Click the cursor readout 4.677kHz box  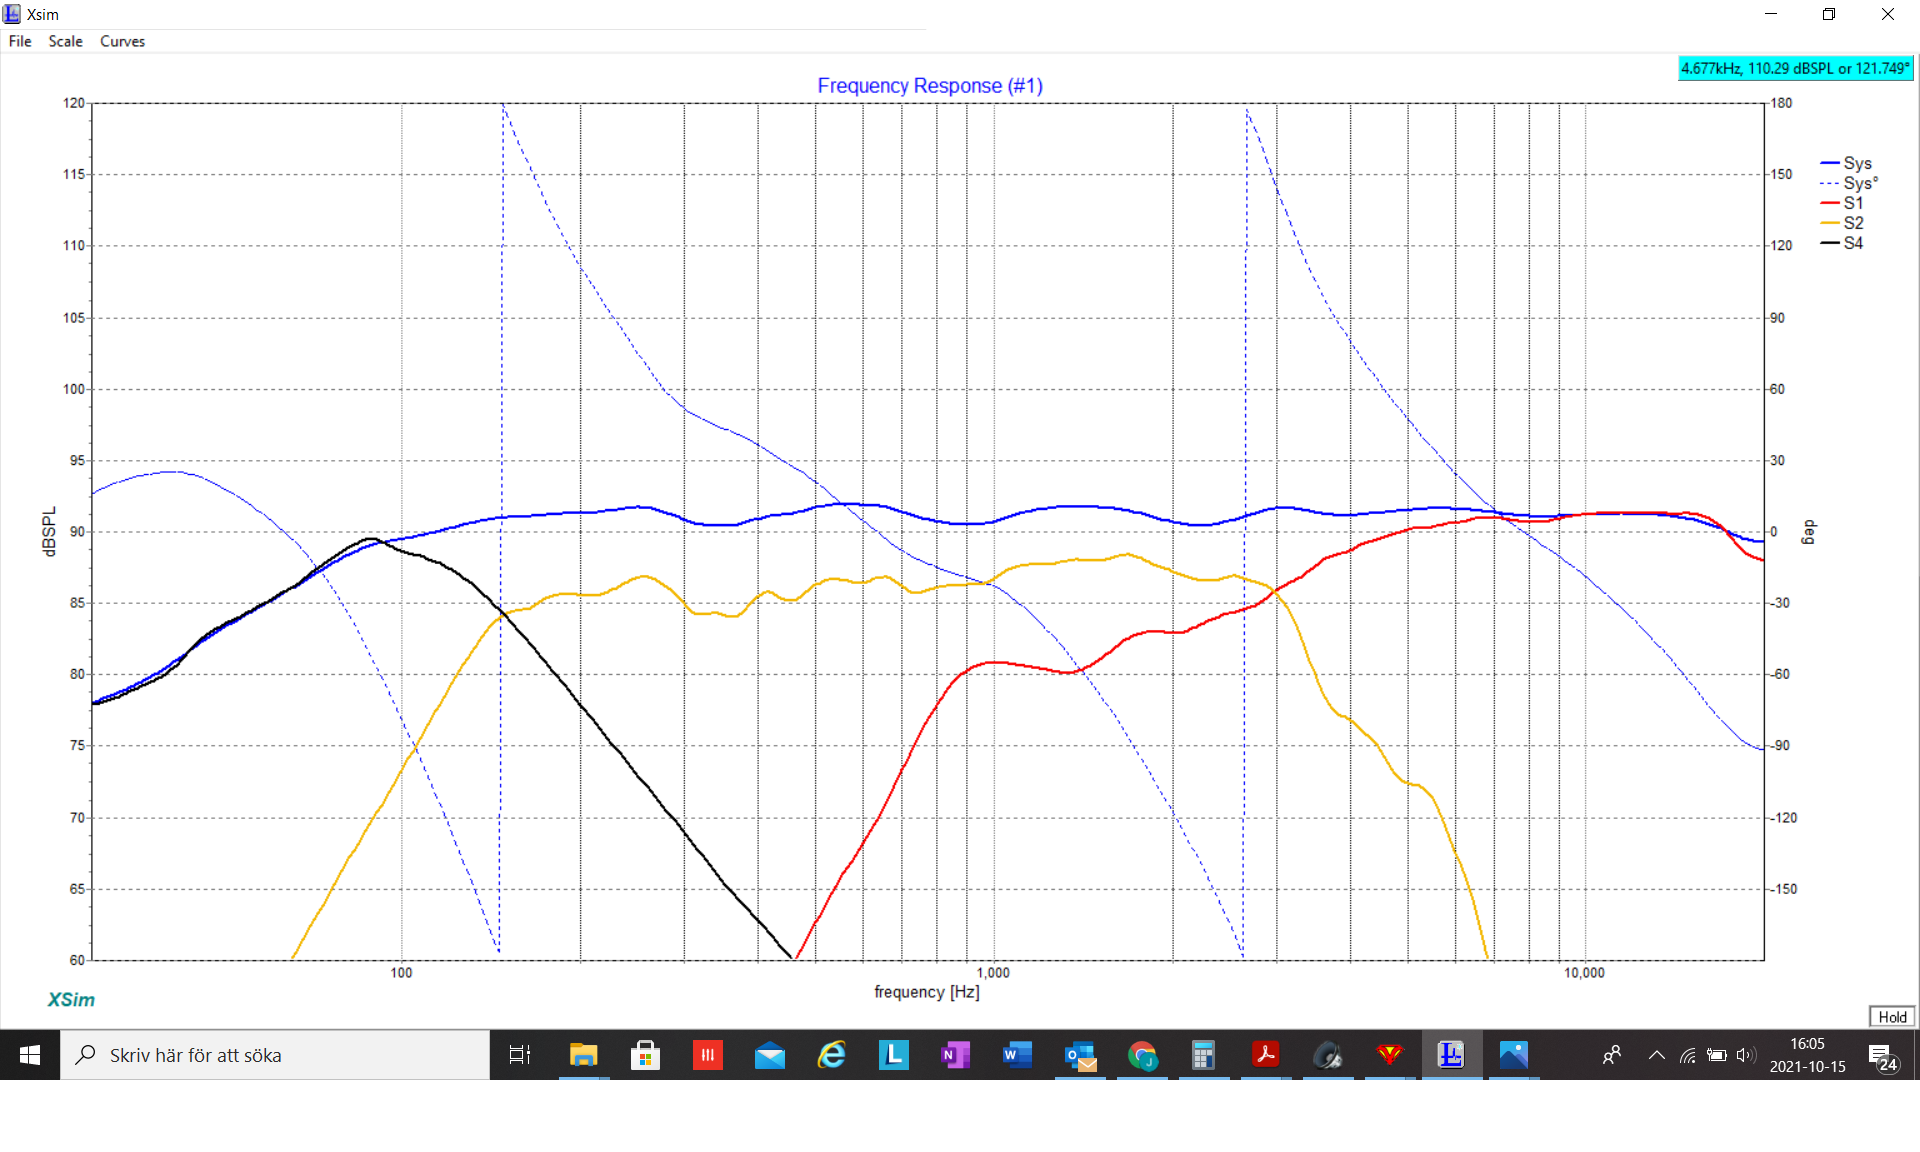click(1795, 68)
